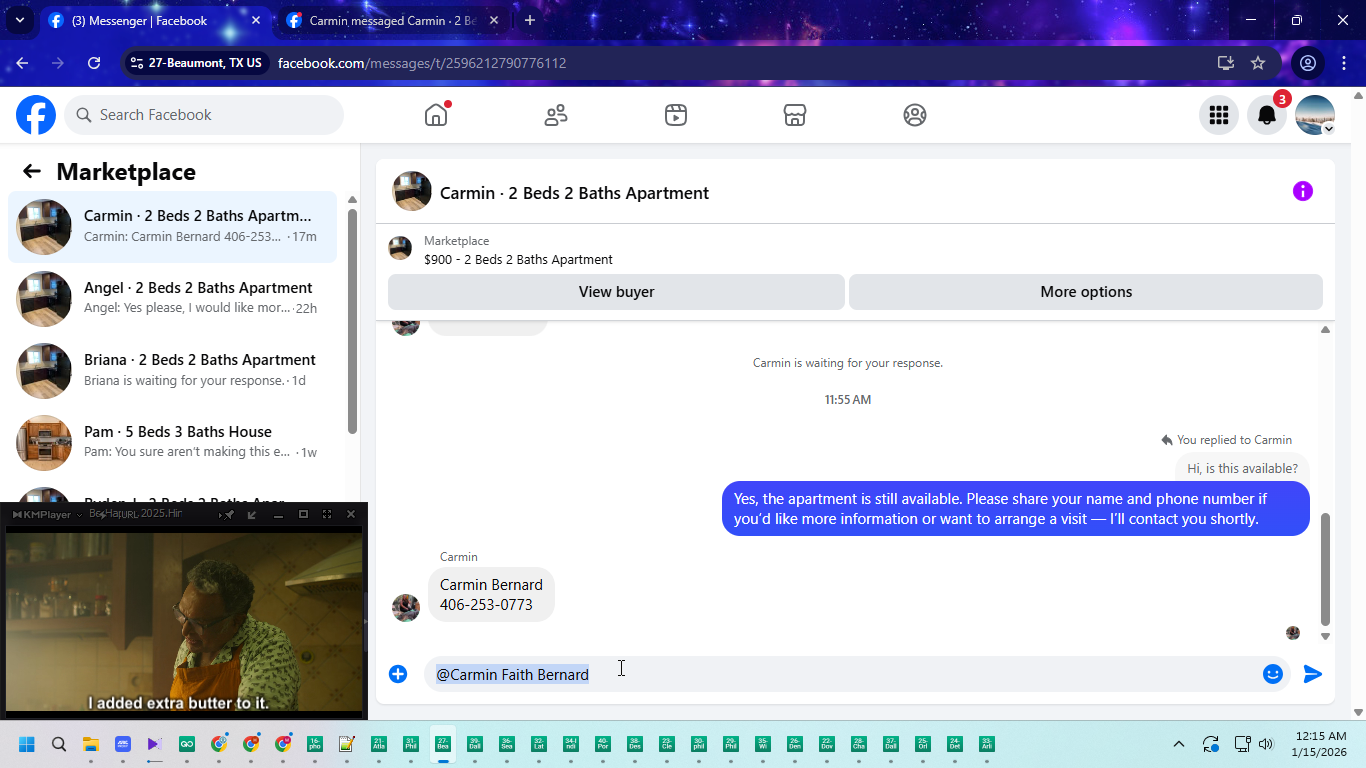Open the volume control in system tray
1366x768 pixels.
[x=1266, y=744]
